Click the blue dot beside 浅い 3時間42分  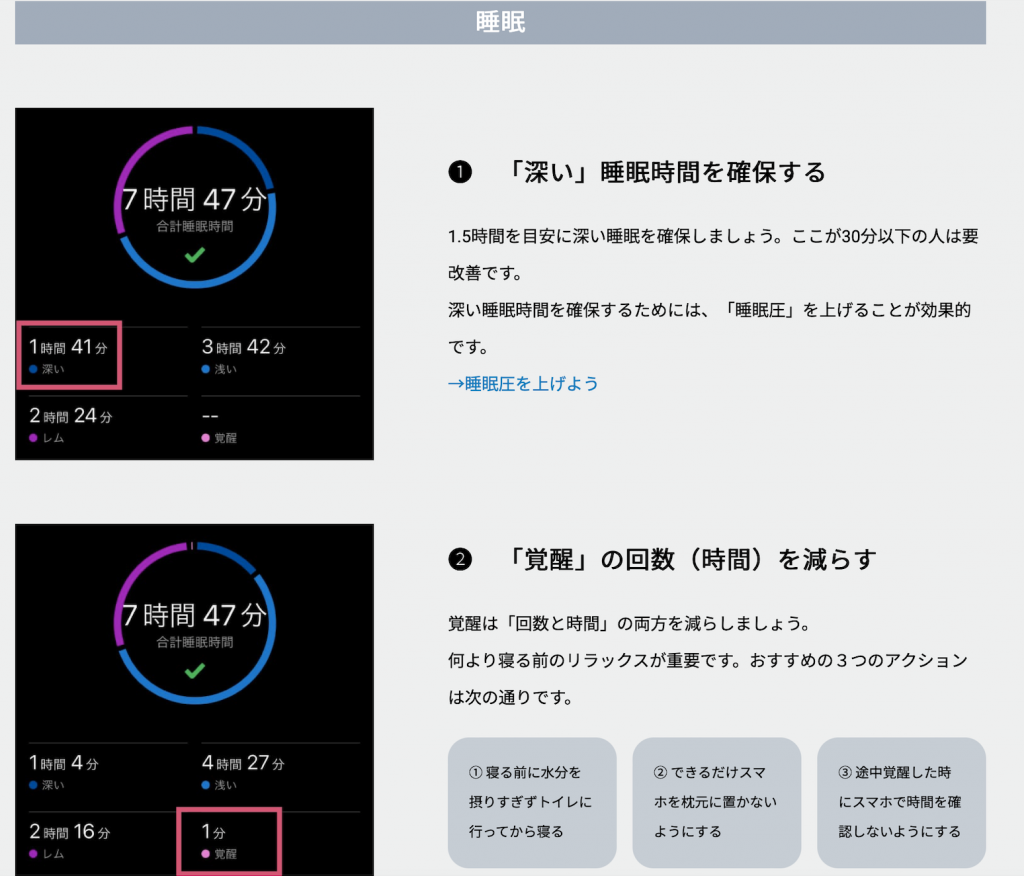pyautogui.click(x=206, y=369)
